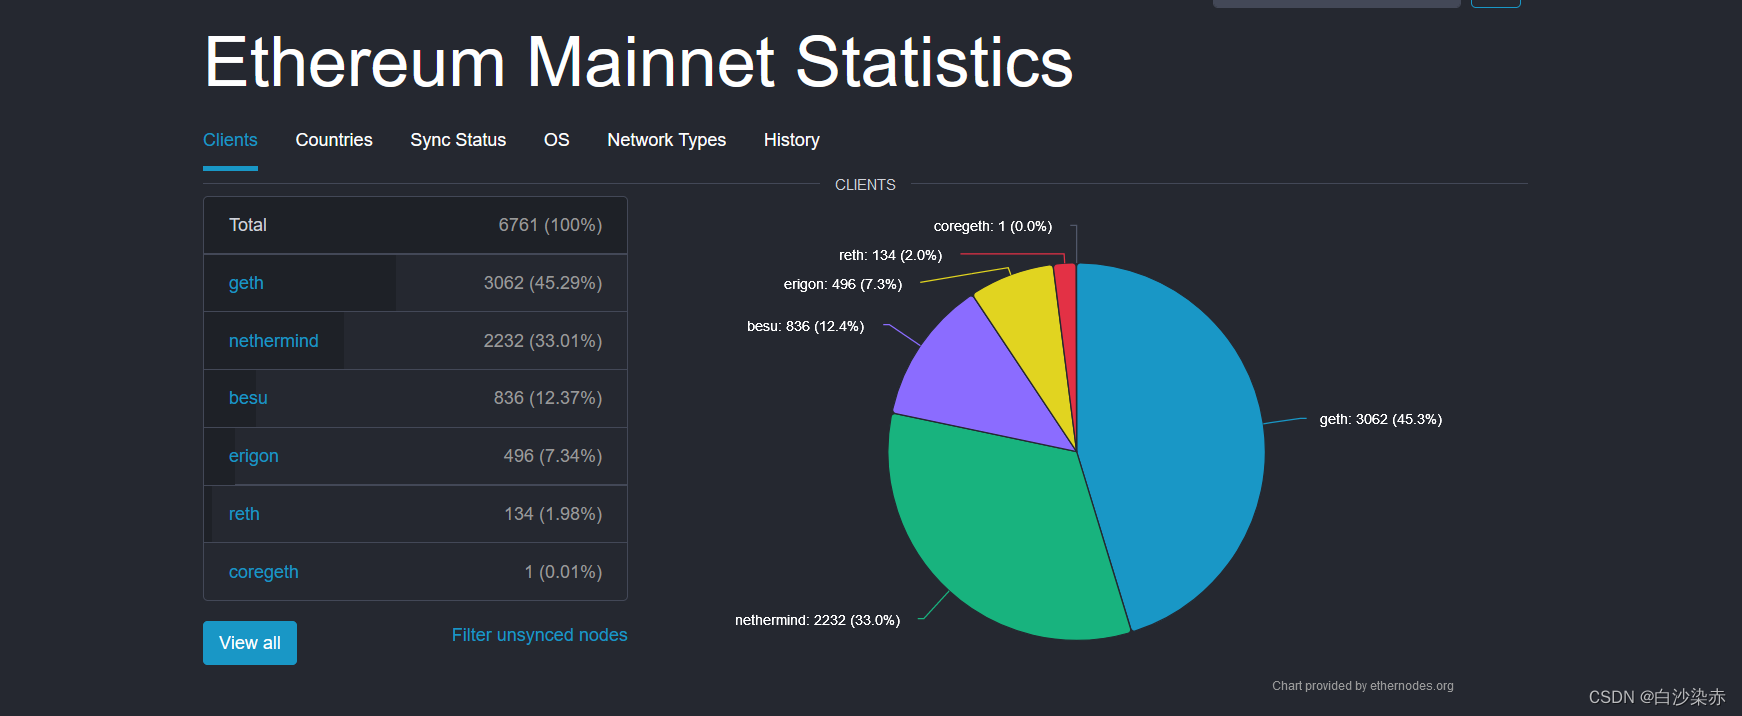Viewport: 1742px width, 716px height.
Task: Click the 'besu: 836 (12.4%)' chart label
Action: pos(806,326)
